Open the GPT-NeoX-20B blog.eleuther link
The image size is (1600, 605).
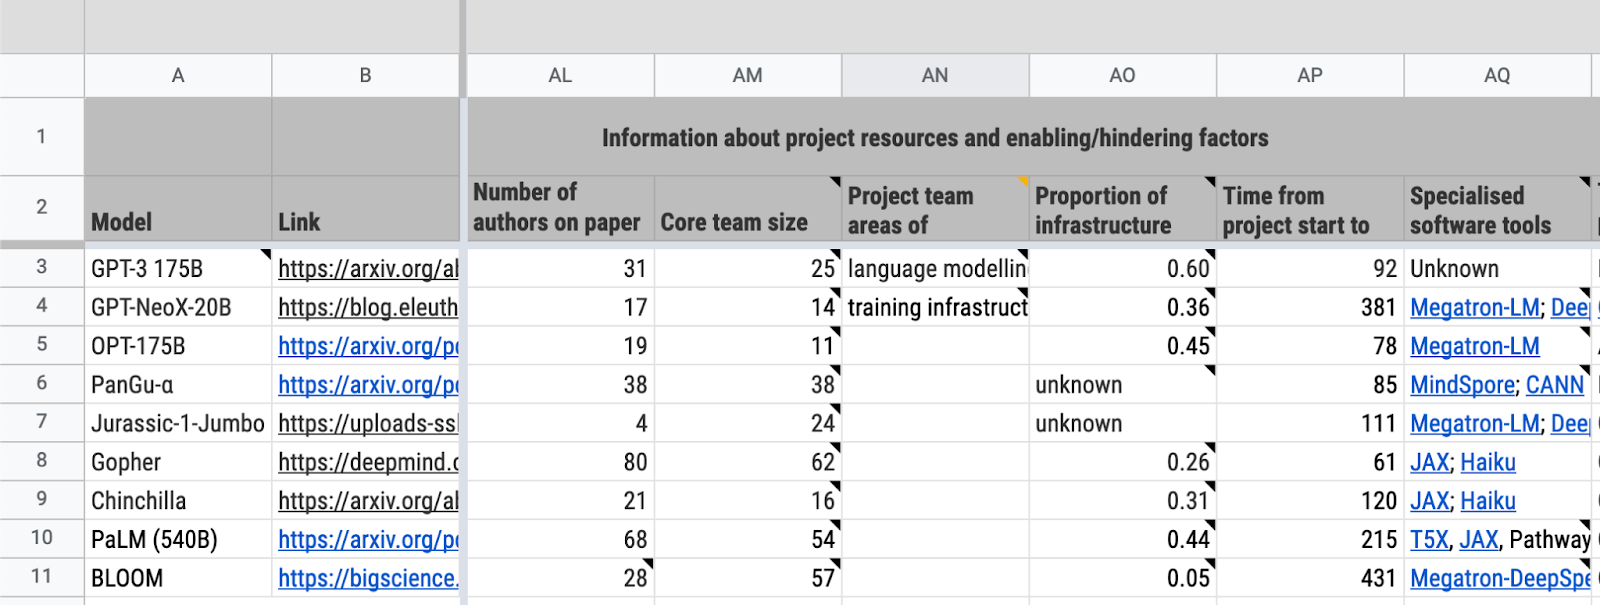(x=368, y=308)
